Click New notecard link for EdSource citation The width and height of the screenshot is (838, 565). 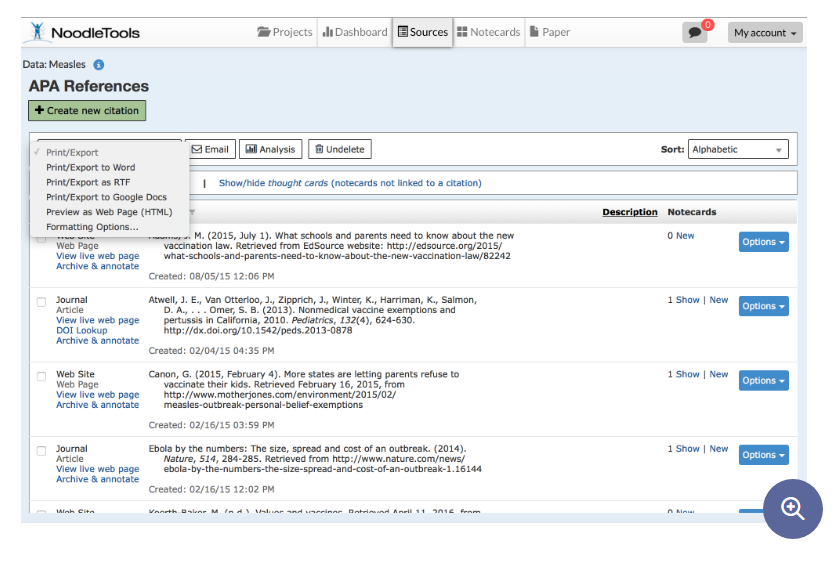click(x=685, y=236)
